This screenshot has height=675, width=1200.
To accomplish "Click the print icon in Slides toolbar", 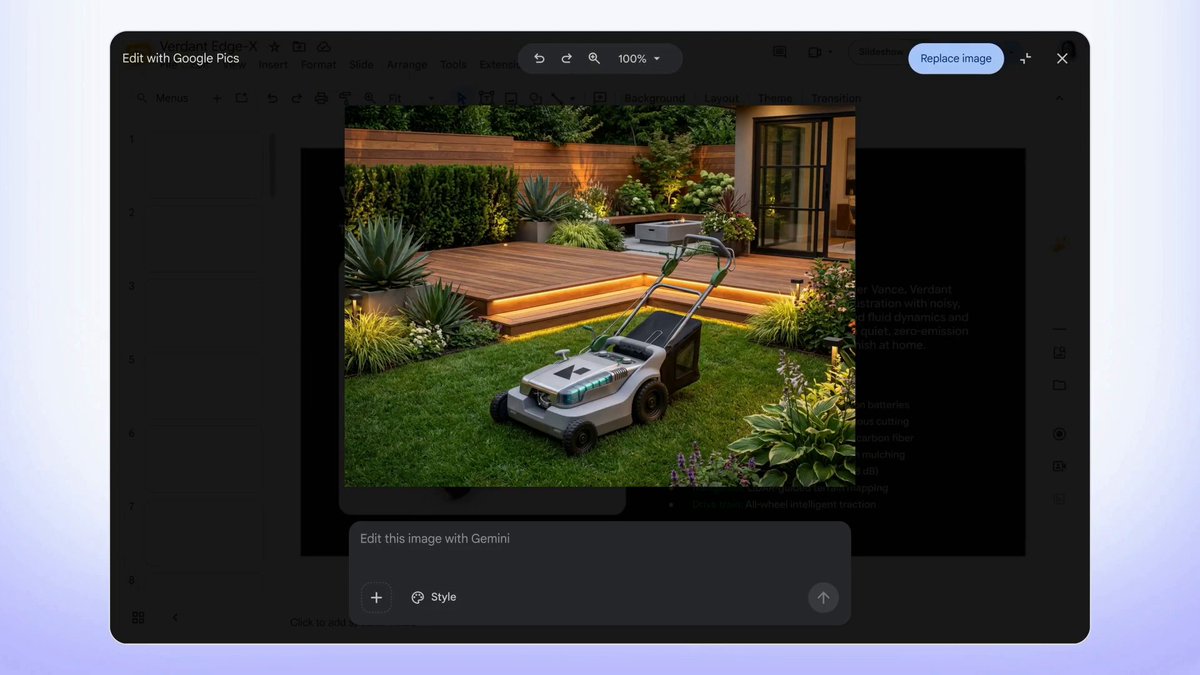I will pos(321,98).
